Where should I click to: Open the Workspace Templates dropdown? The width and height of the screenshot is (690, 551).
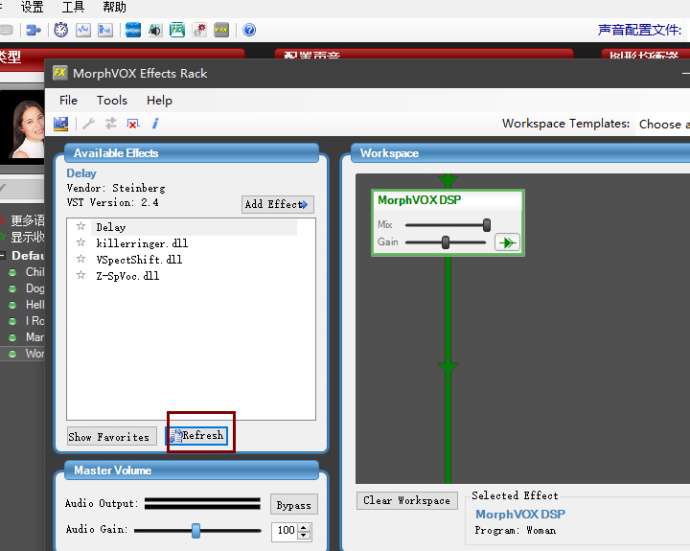pos(664,124)
